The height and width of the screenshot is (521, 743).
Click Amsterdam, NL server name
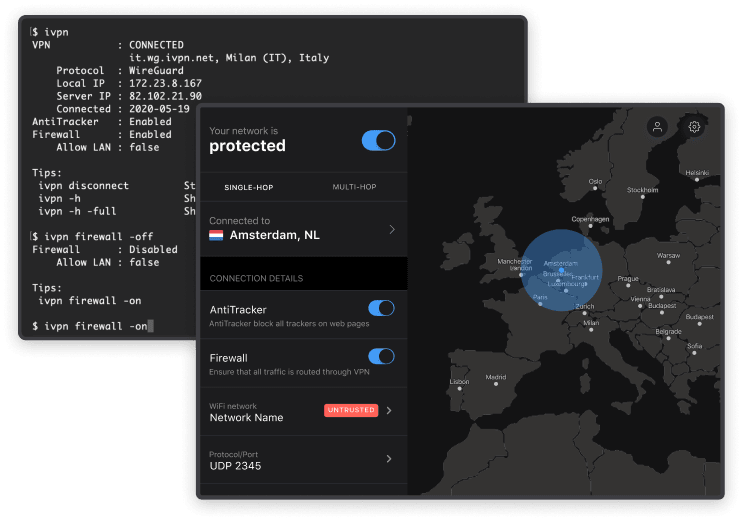click(x=274, y=235)
